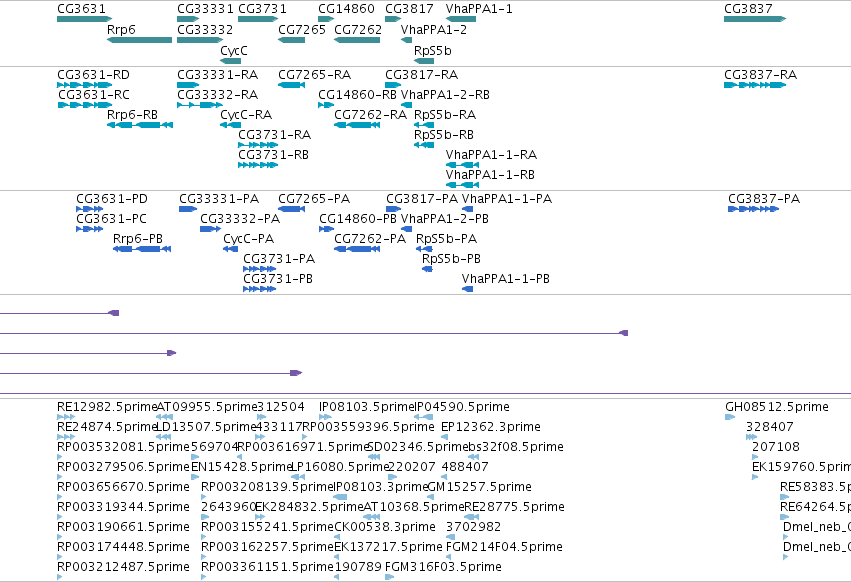Click the 207108 EST label

tap(776, 447)
